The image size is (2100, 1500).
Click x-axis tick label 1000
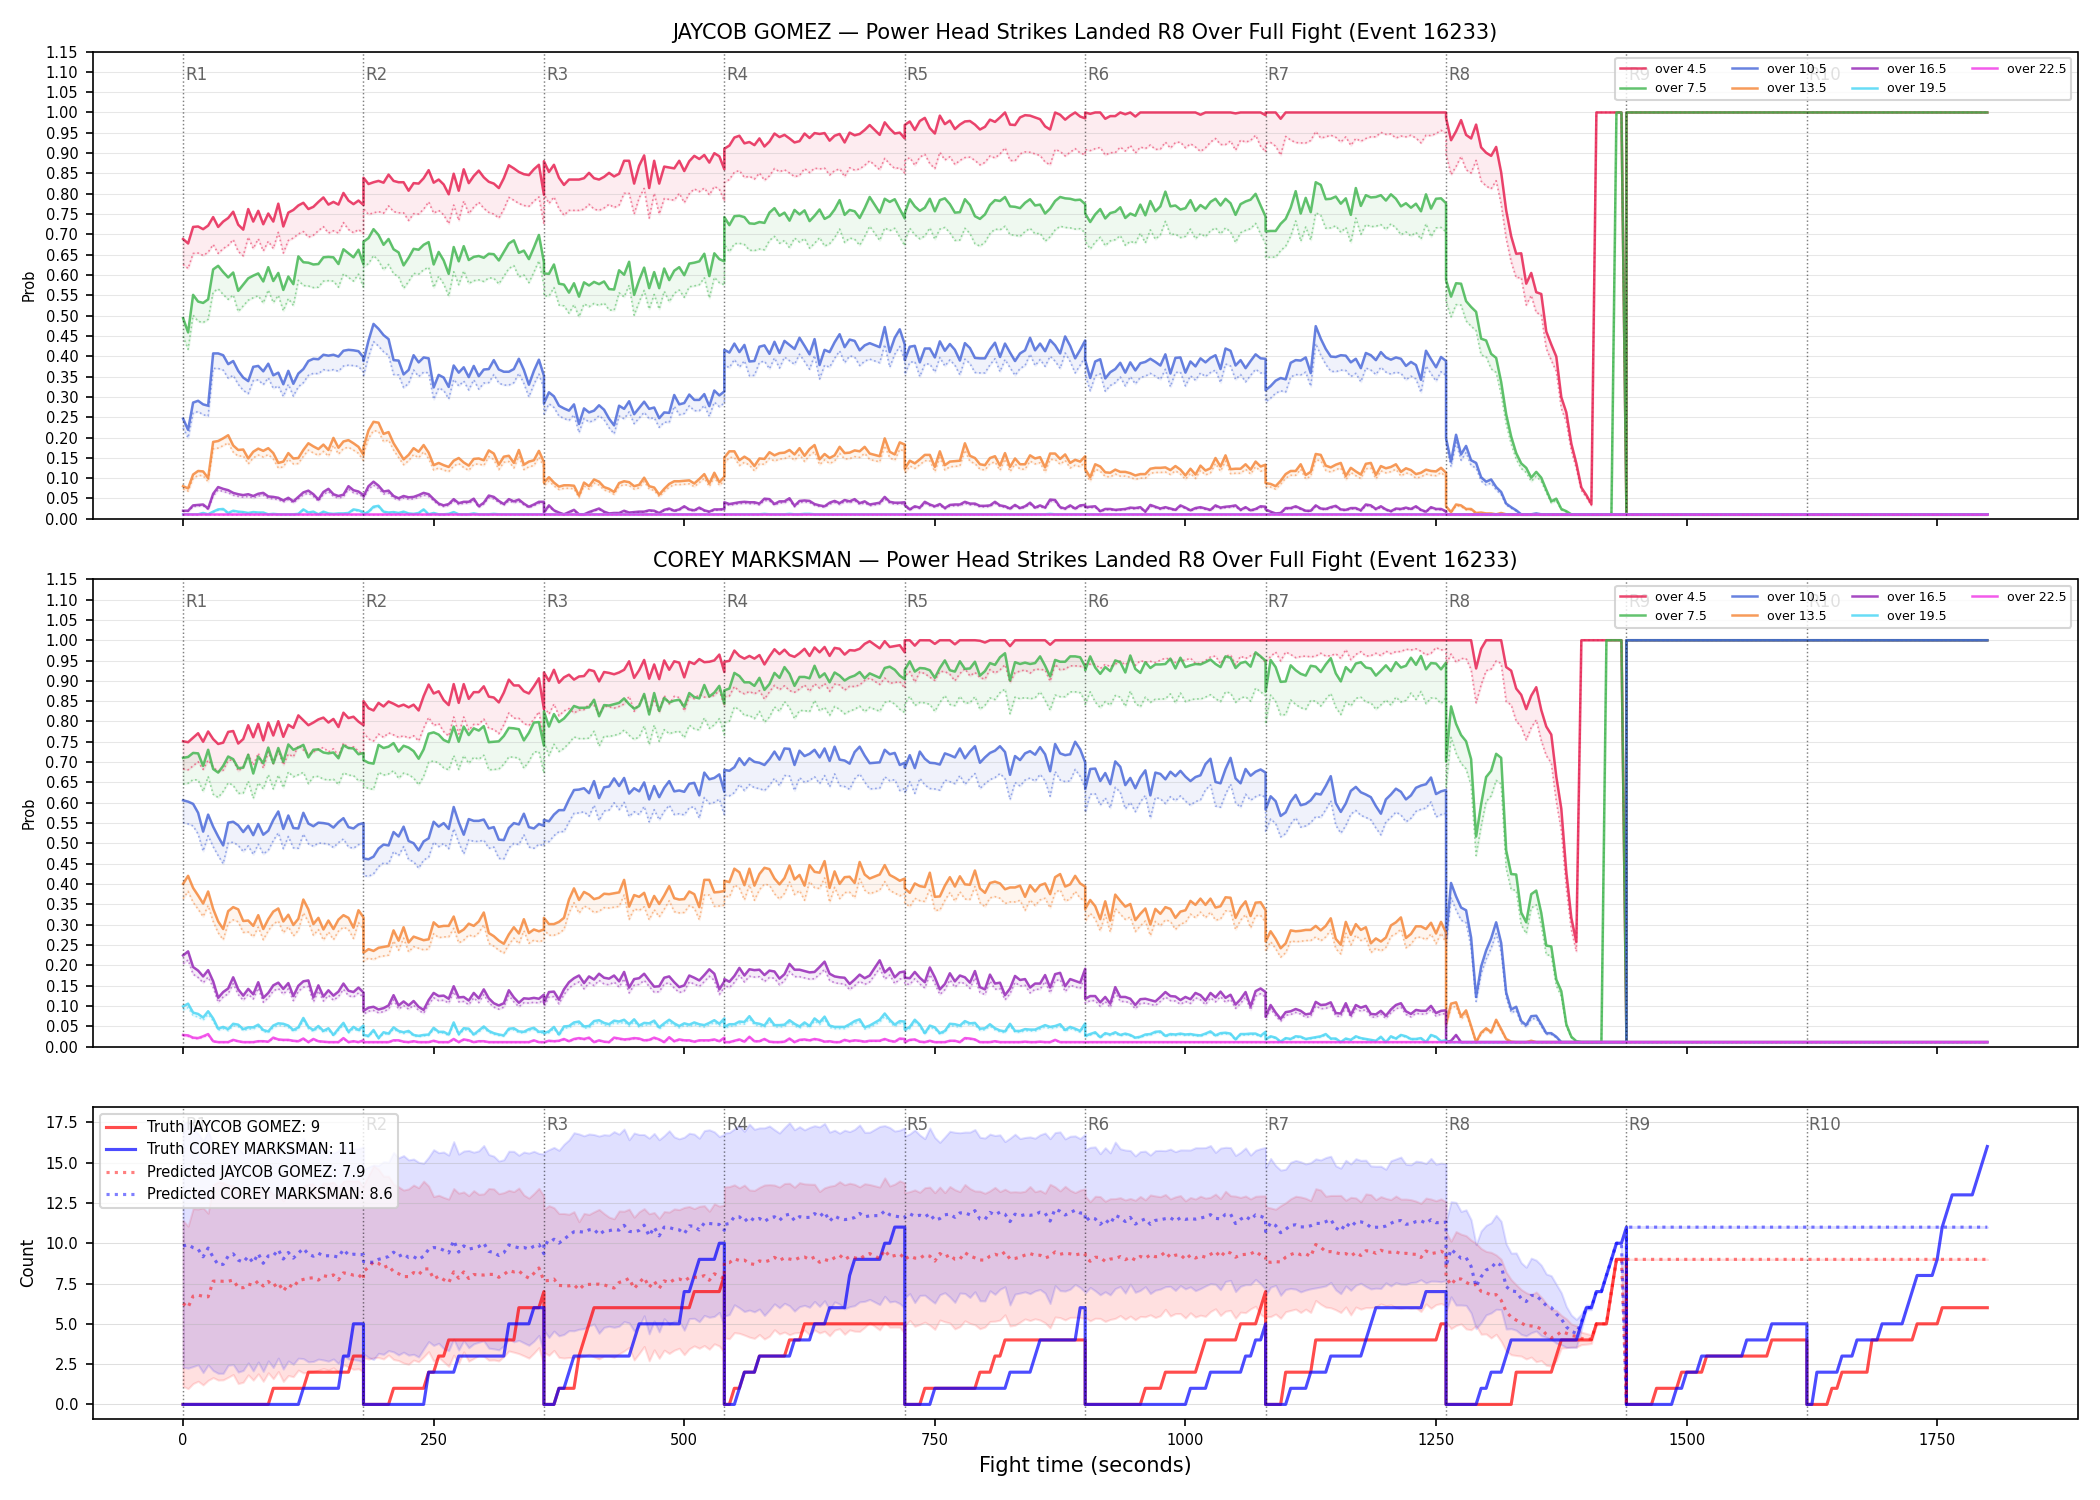(x=1185, y=1440)
